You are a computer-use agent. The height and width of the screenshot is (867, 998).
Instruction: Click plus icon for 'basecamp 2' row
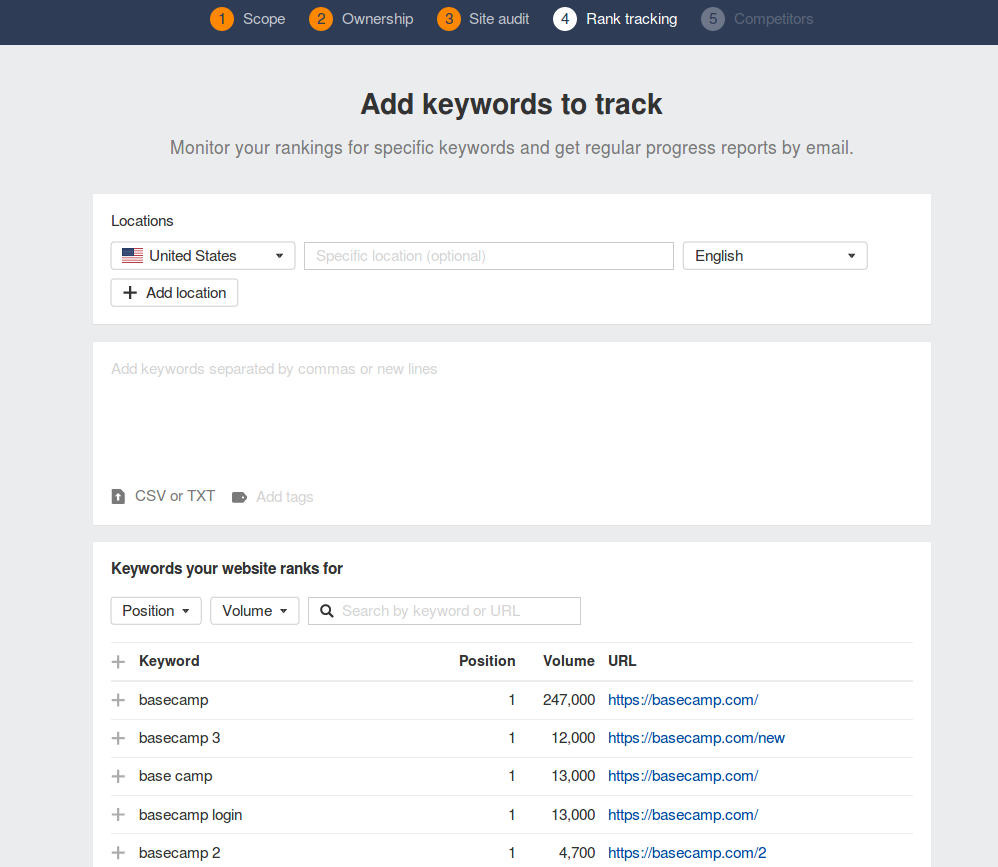(x=118, y=853)
